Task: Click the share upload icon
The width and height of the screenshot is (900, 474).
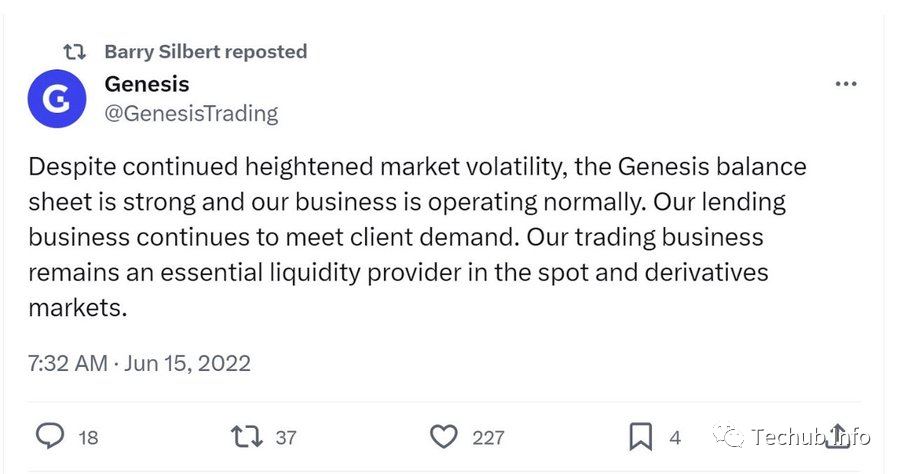Action: pos(840,436)
